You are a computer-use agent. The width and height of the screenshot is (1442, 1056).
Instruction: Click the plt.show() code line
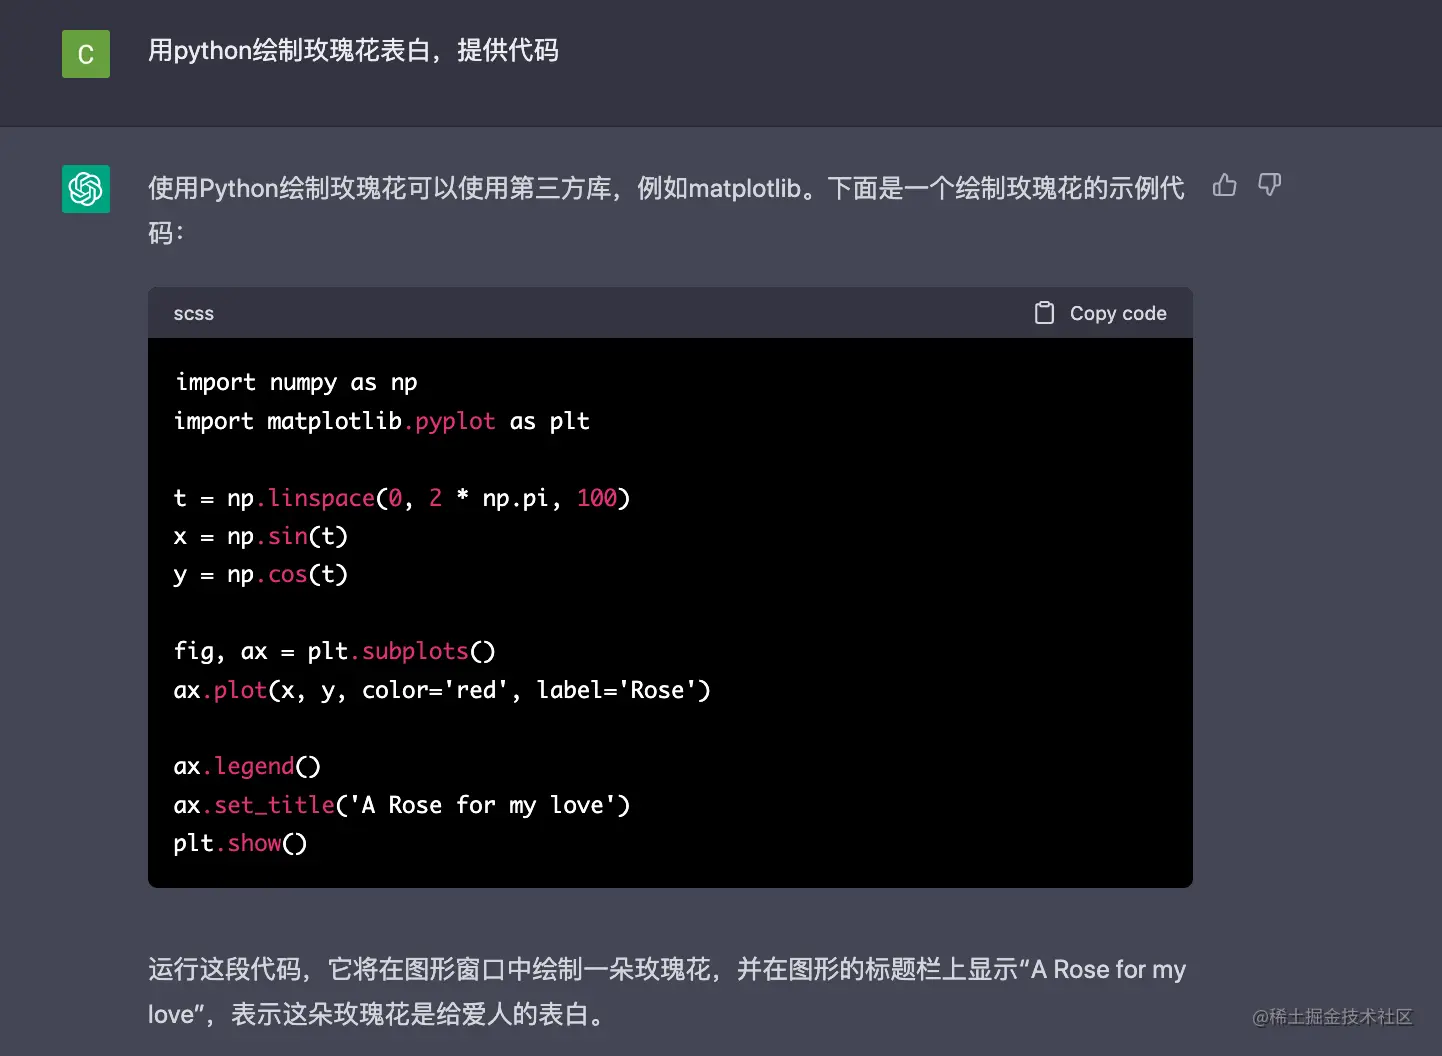tap(241, 843)
